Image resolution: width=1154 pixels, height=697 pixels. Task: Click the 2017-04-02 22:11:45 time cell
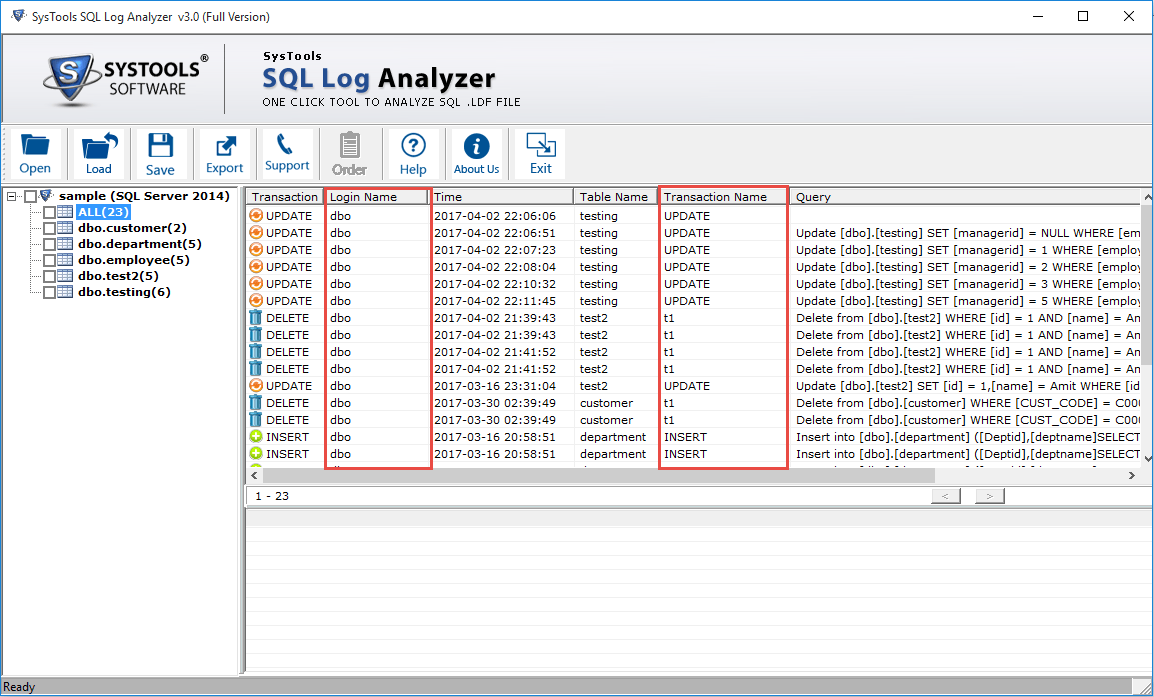[495, 301]
